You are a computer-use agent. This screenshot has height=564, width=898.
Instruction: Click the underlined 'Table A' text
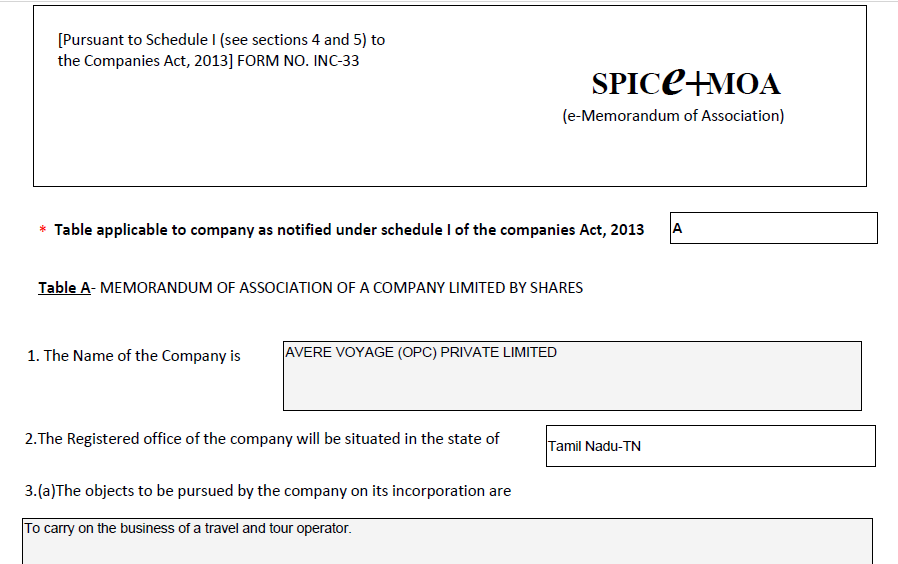[64, 288]
